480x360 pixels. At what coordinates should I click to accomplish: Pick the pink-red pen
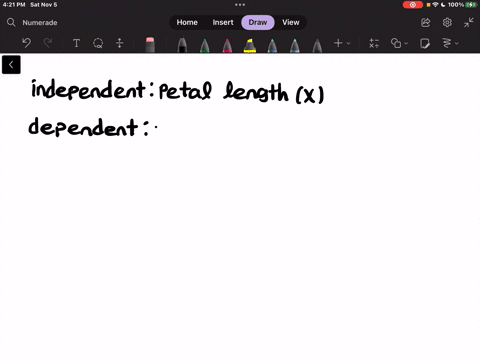[227, 46]
